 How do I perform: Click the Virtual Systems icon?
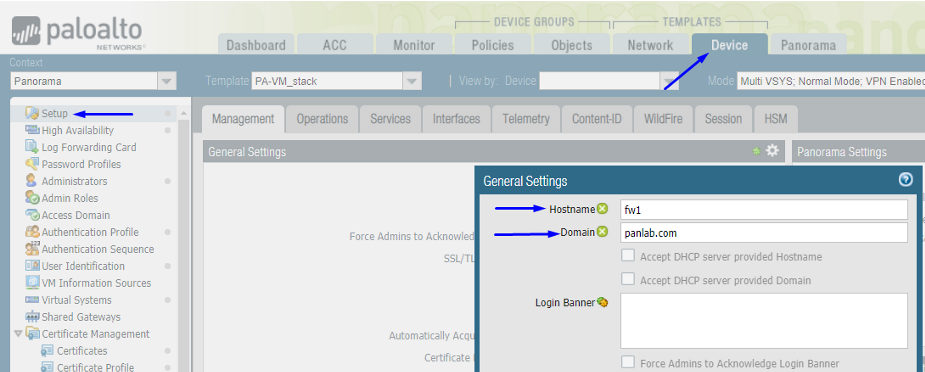click(x=32, y=300)
